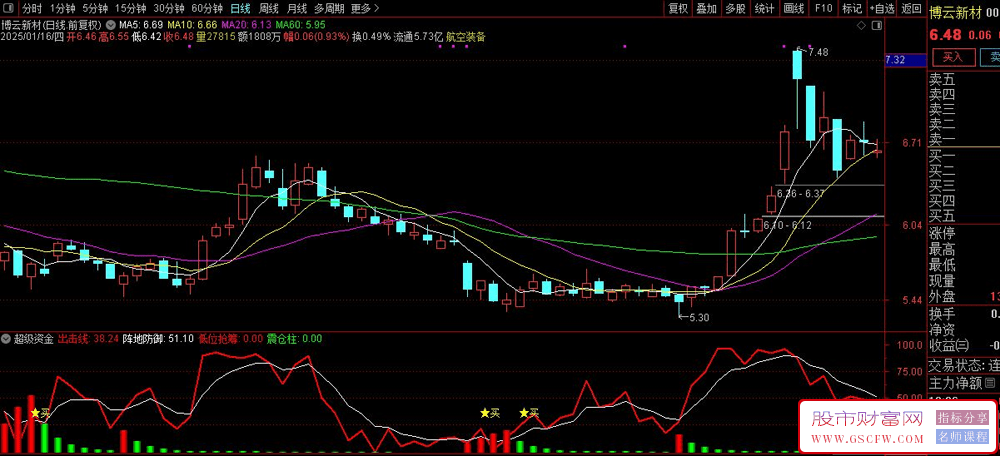Click the 6.10 - 6.12 gap line label
Screen dimensions: 1000x456
point(787,224)
